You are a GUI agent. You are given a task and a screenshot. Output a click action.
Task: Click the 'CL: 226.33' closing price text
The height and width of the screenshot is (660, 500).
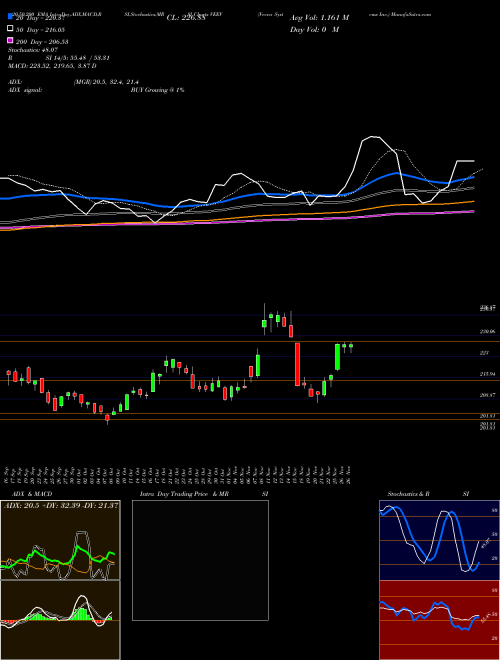pyautogui.click(x=186, y=18)
